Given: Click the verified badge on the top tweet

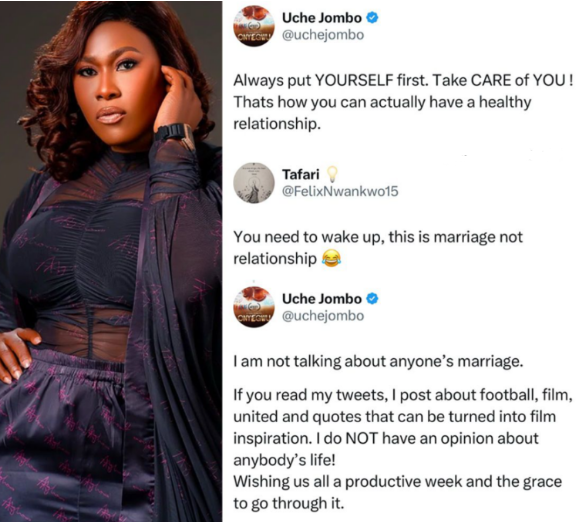Looking at the screenshot, I should click(x=372, y=18).
